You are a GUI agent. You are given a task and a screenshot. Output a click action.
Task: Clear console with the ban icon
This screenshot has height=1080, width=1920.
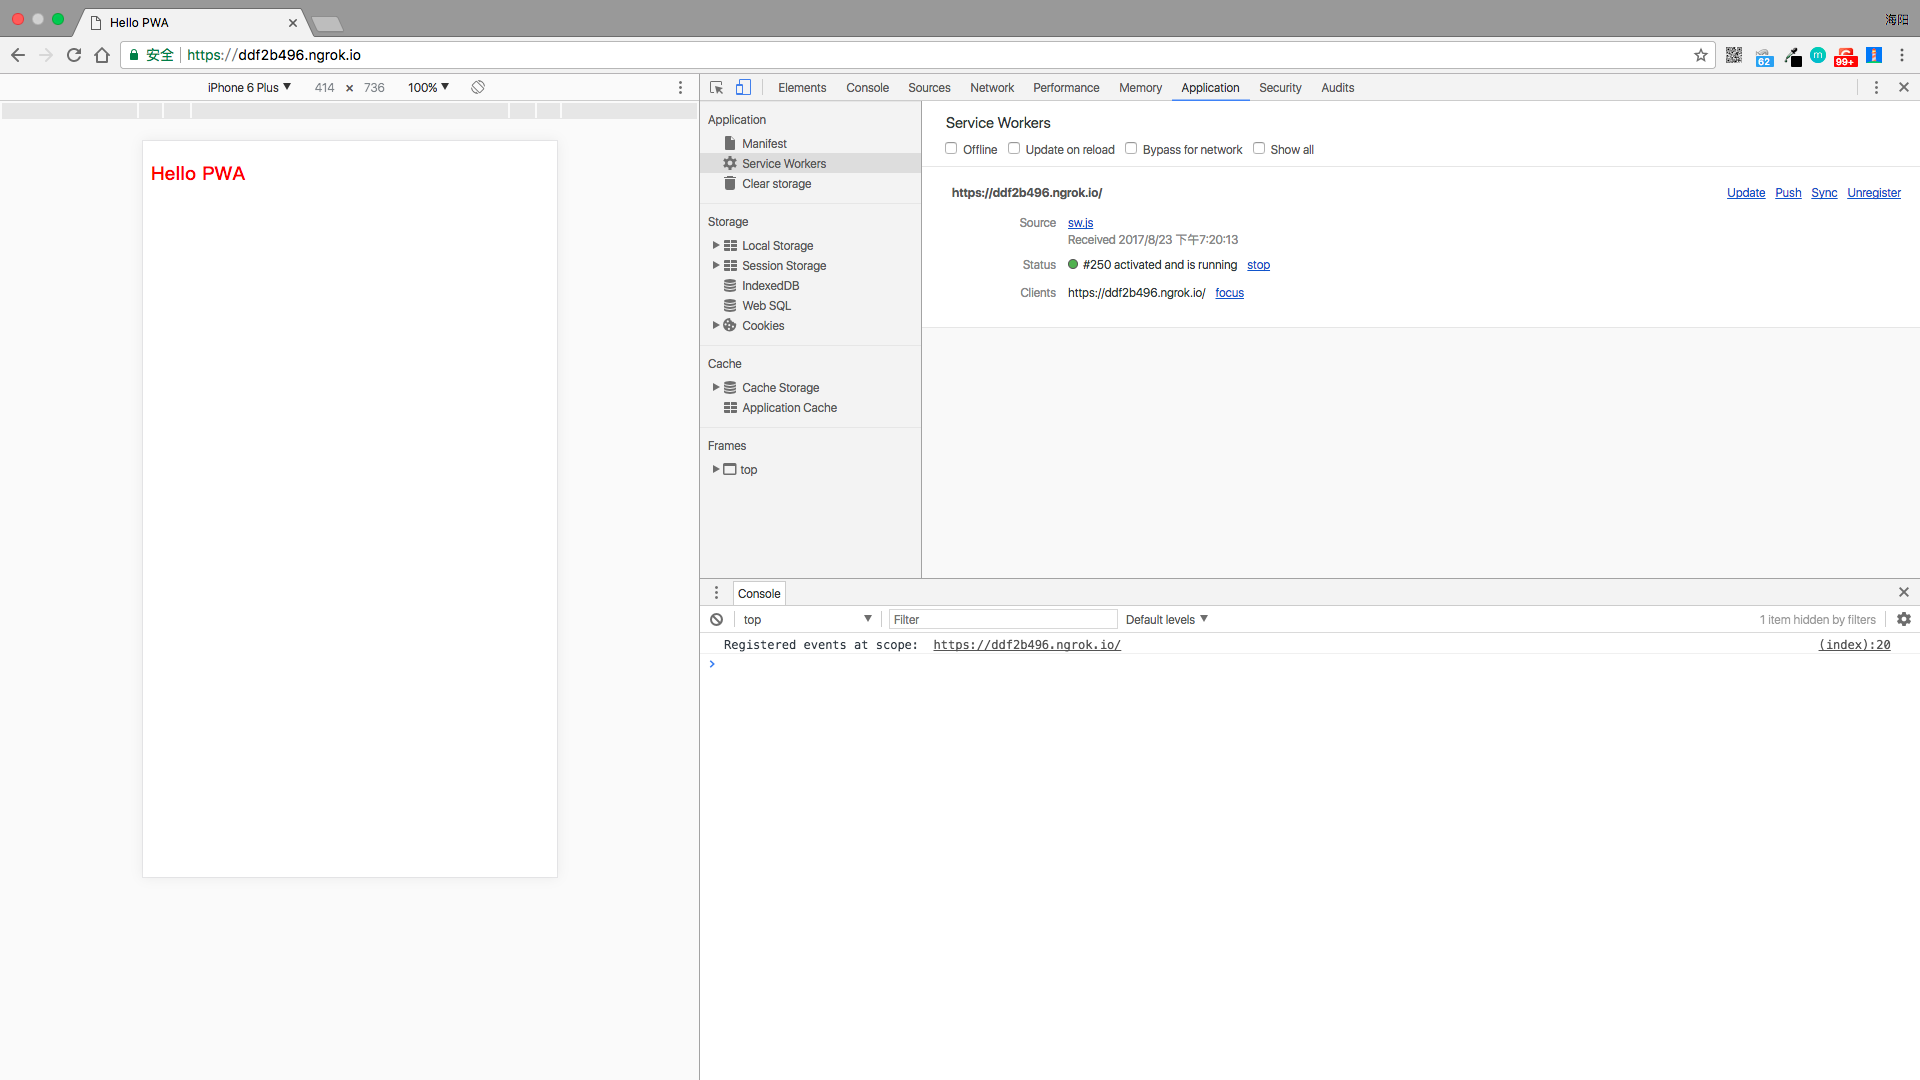[716, 619]
